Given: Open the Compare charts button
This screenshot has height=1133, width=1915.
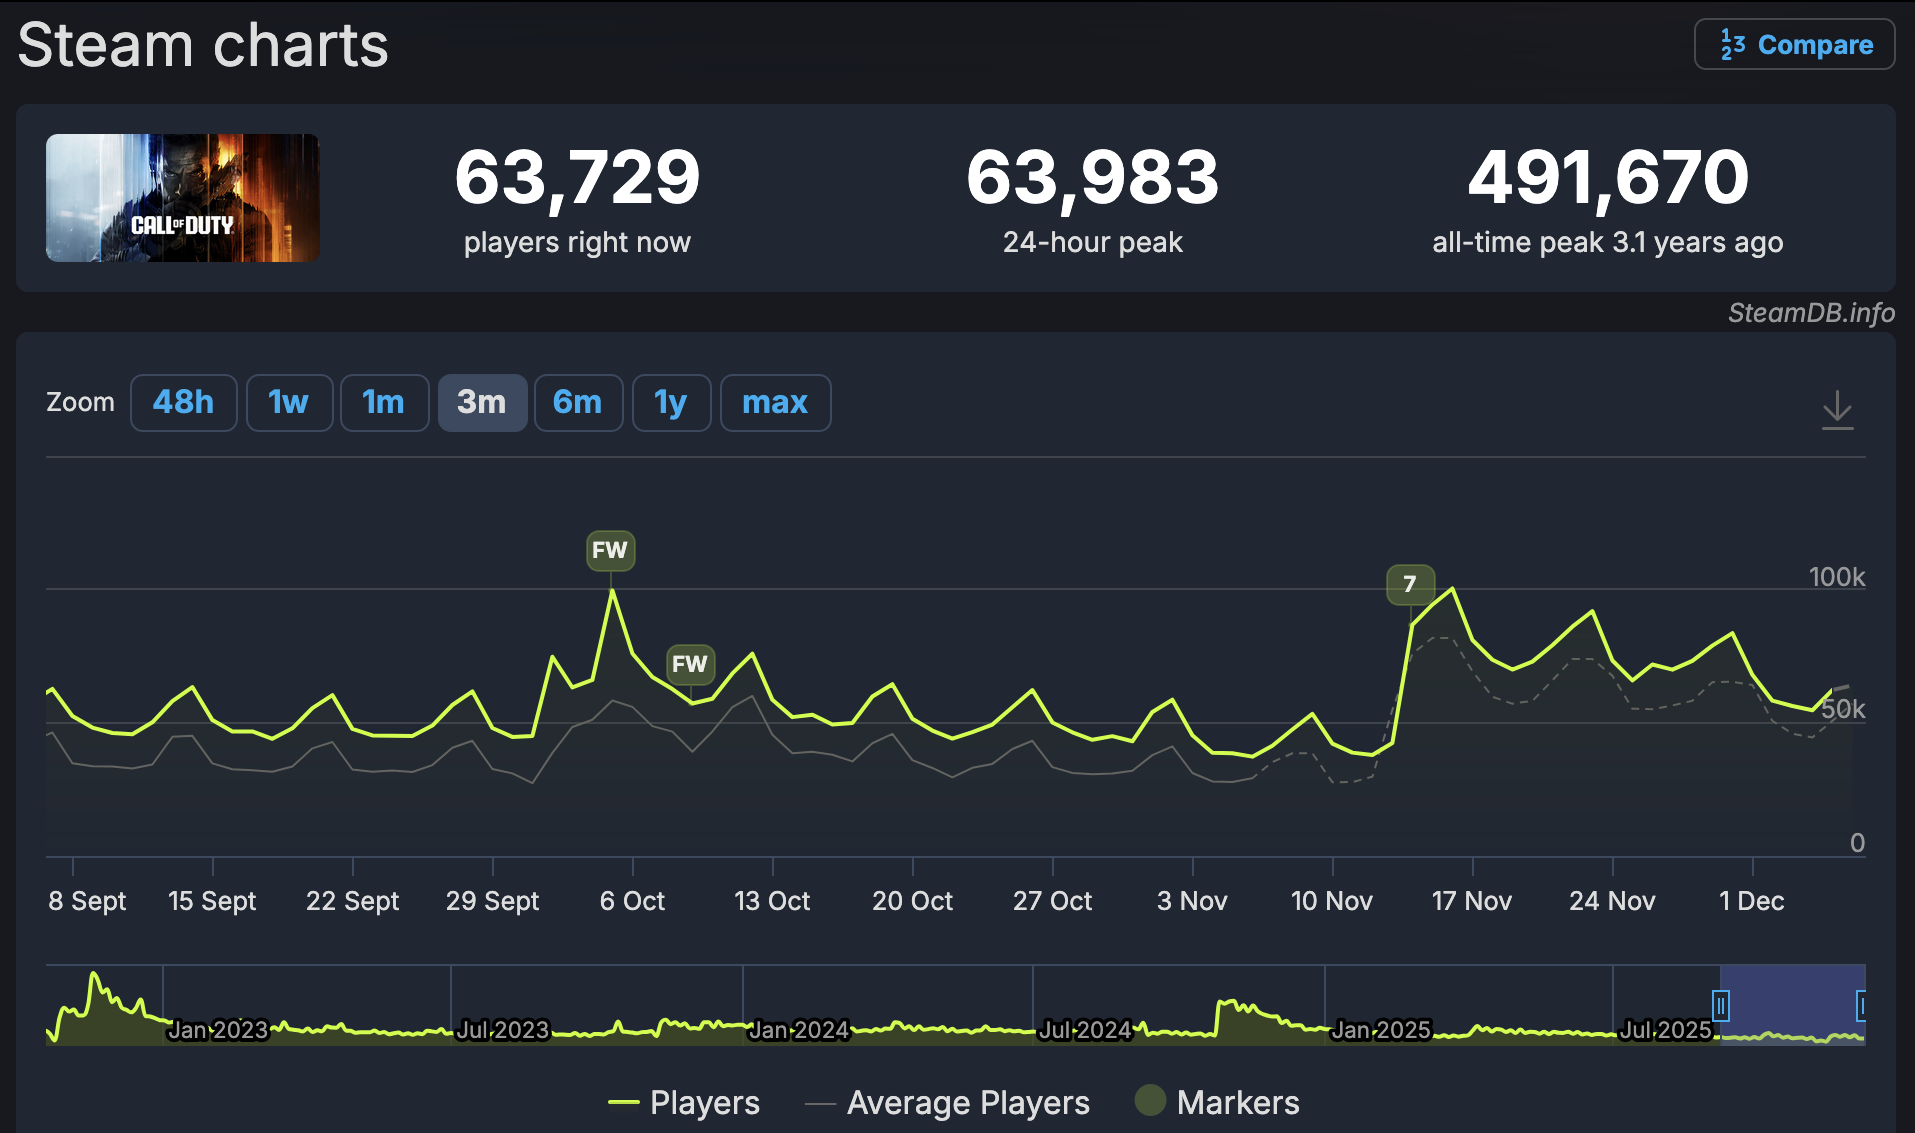Looking at the screenshot, I should [x=1795, y=45].
